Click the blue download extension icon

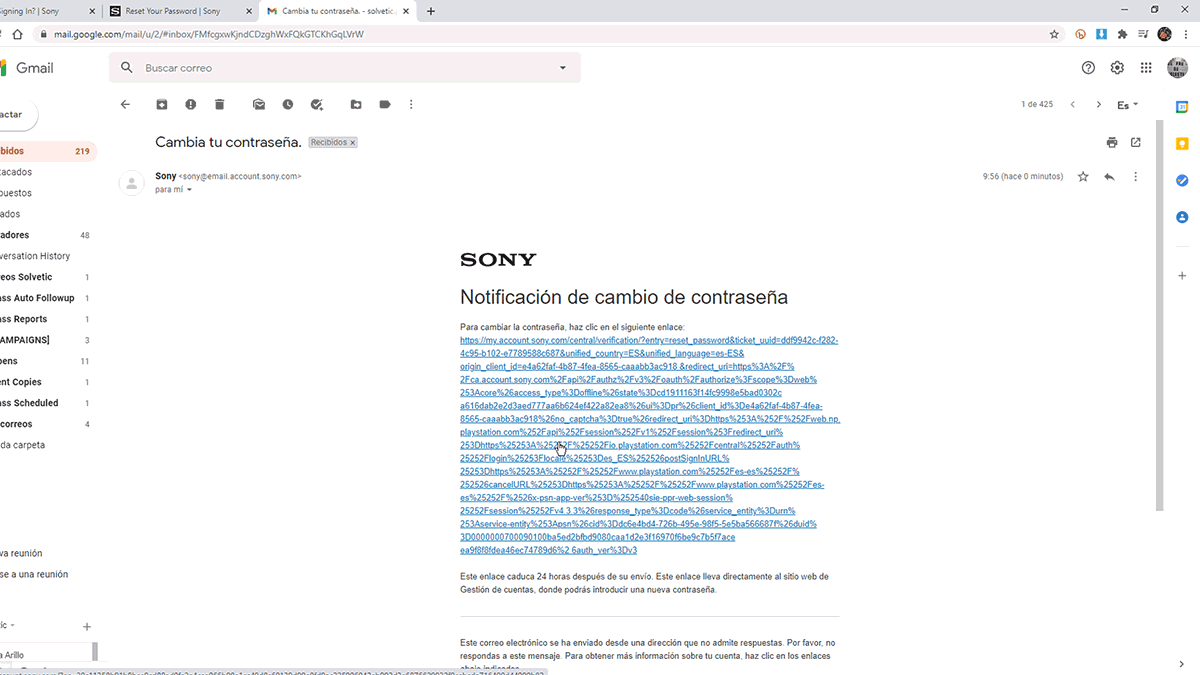[x=1101, y=34]
